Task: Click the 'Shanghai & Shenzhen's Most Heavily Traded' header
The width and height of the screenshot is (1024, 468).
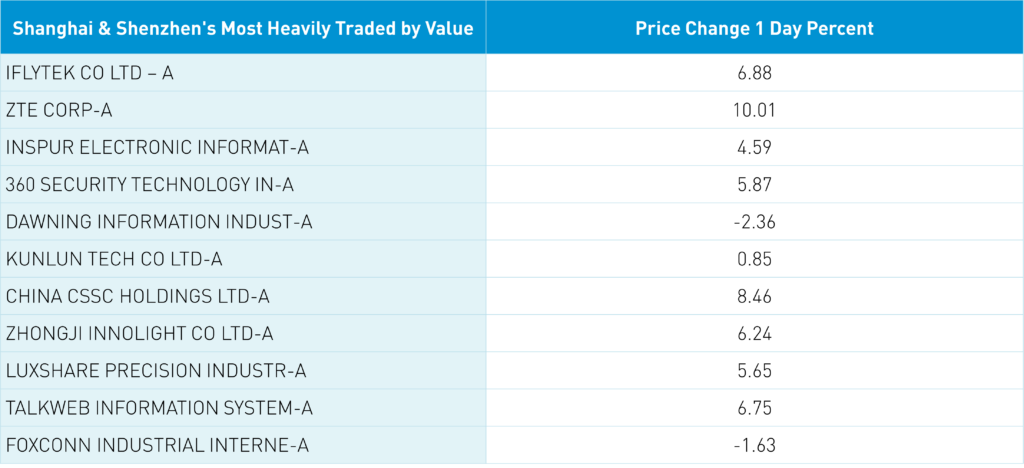Action: pos(243,28)
